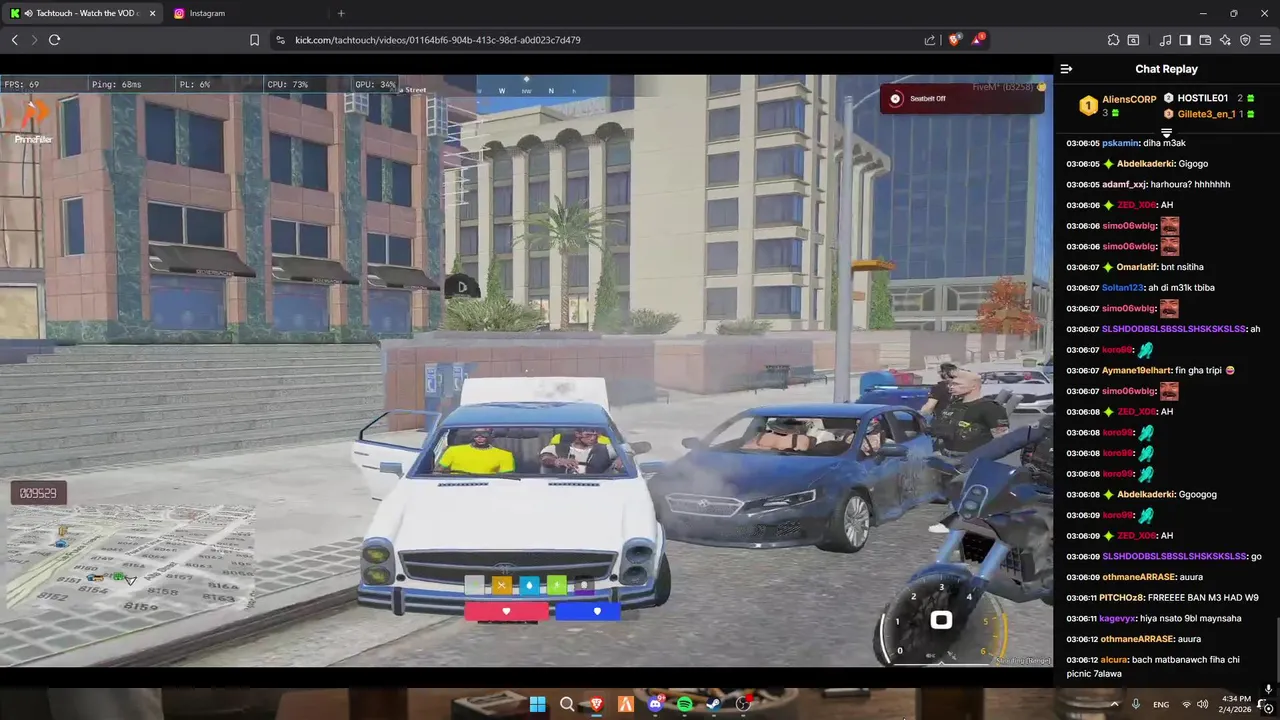The height and width of the screenshot is (720, 1280).
Task: Click the in-game minimap on video
Action: coord(130,558)
